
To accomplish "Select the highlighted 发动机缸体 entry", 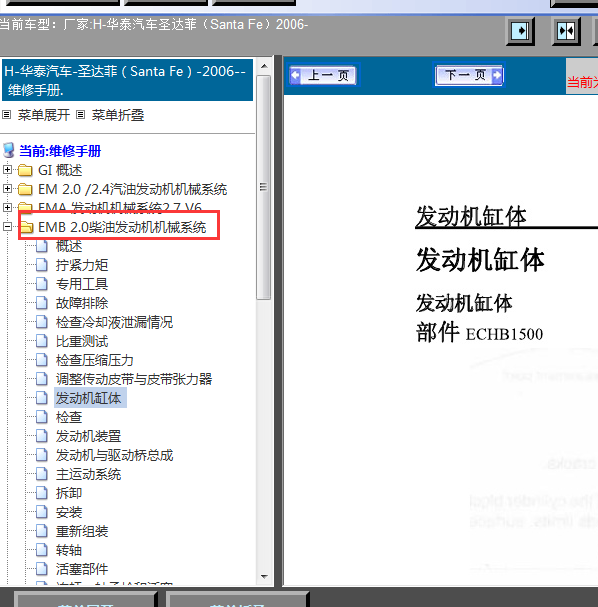I will [90, 398].
